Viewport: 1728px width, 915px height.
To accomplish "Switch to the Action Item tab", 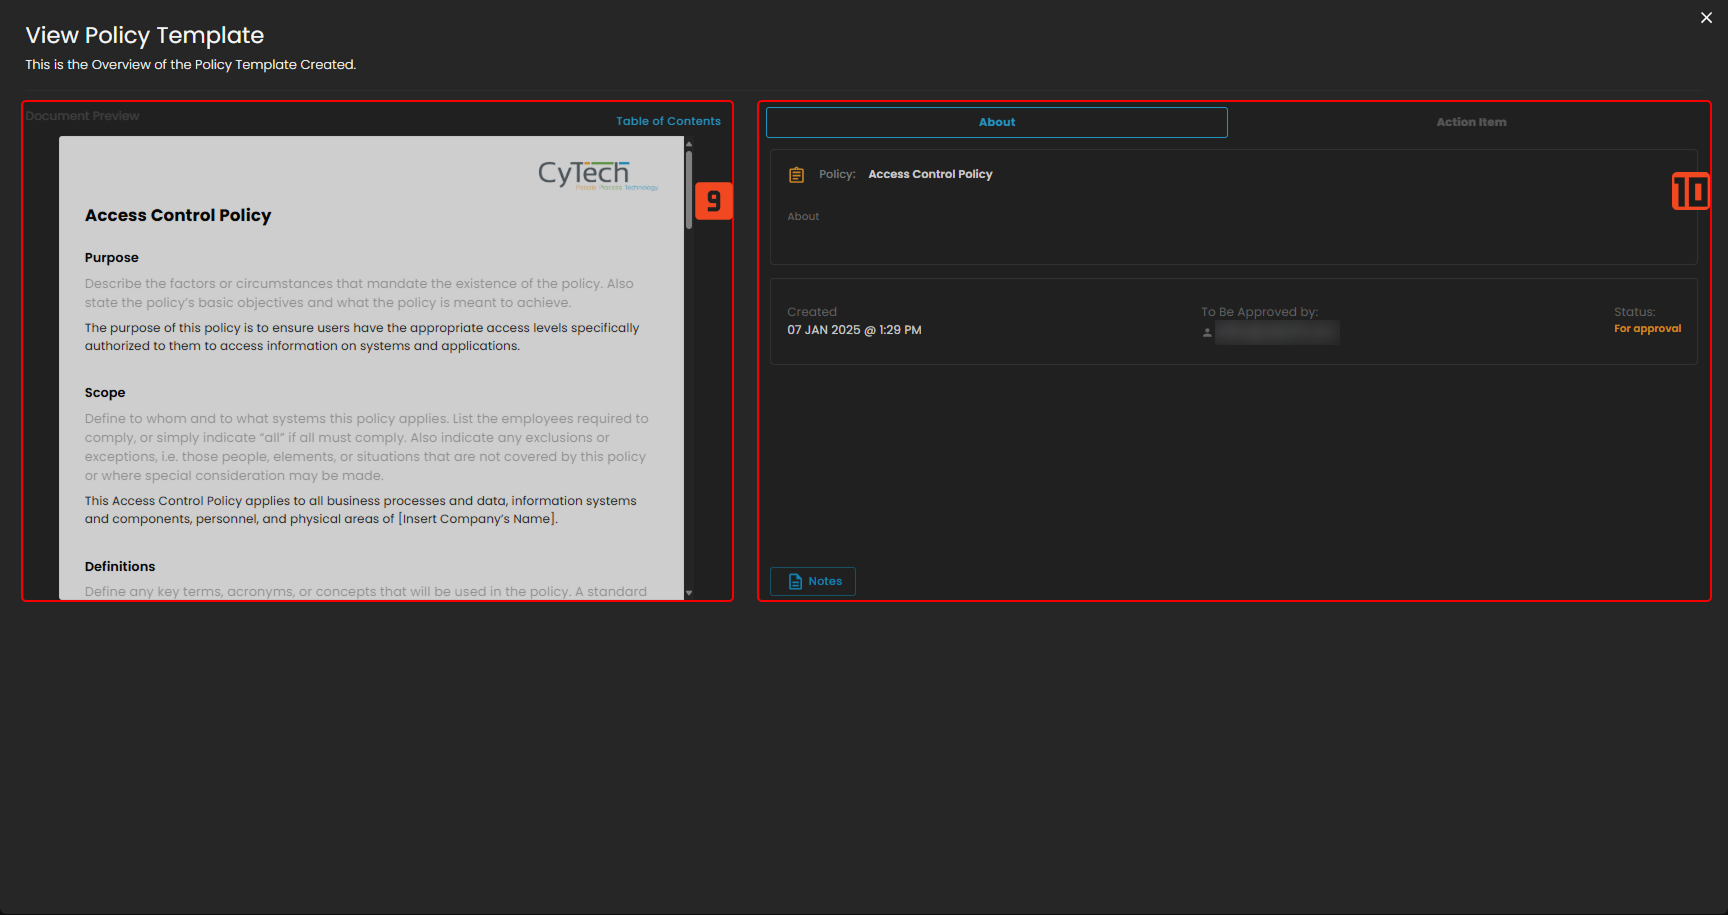I will tap(1470, 122).
